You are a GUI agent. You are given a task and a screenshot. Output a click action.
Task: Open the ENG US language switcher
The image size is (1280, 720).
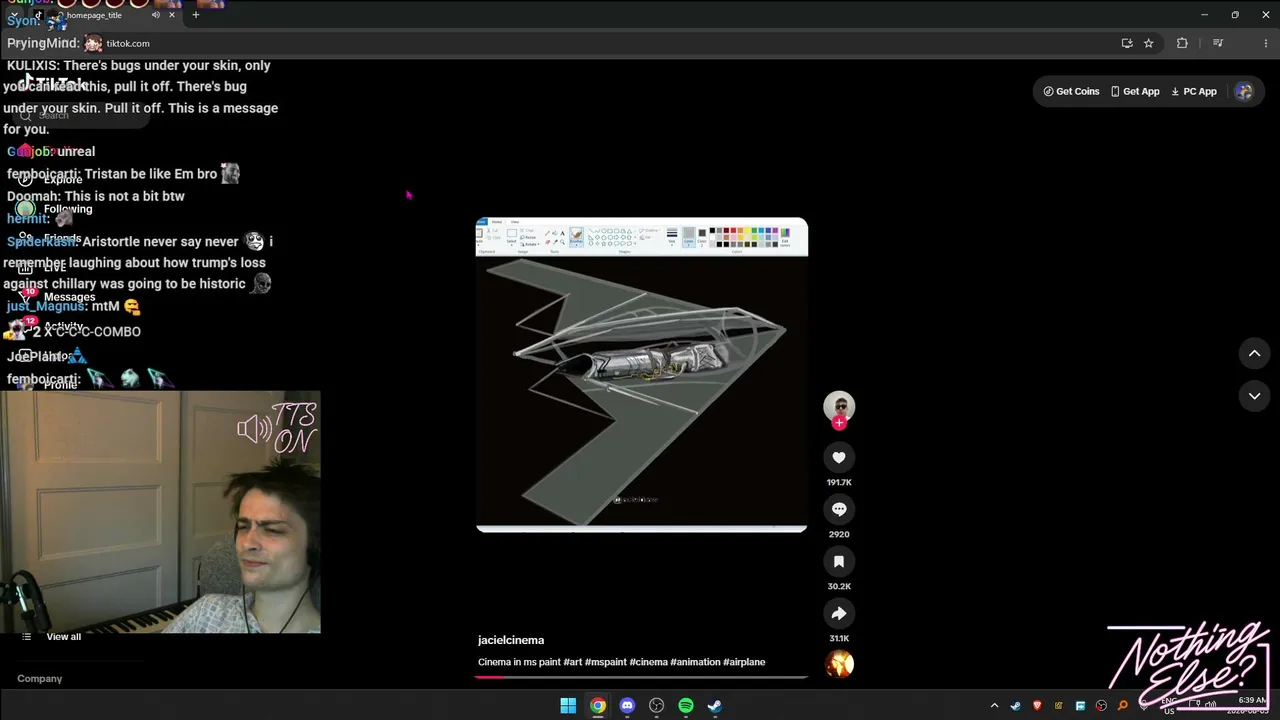pyautogui.click(x=1169, y=706)
